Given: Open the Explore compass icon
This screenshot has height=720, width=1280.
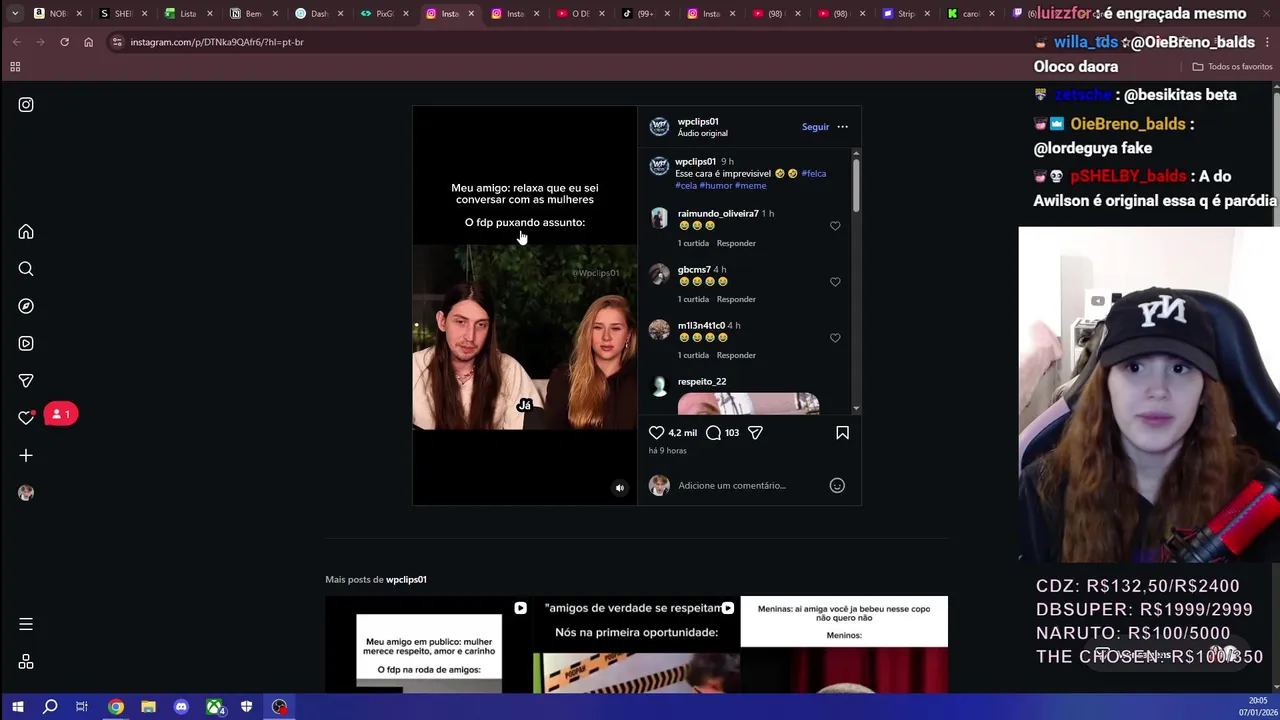Looking at the screenshot, I should (26, 306).
